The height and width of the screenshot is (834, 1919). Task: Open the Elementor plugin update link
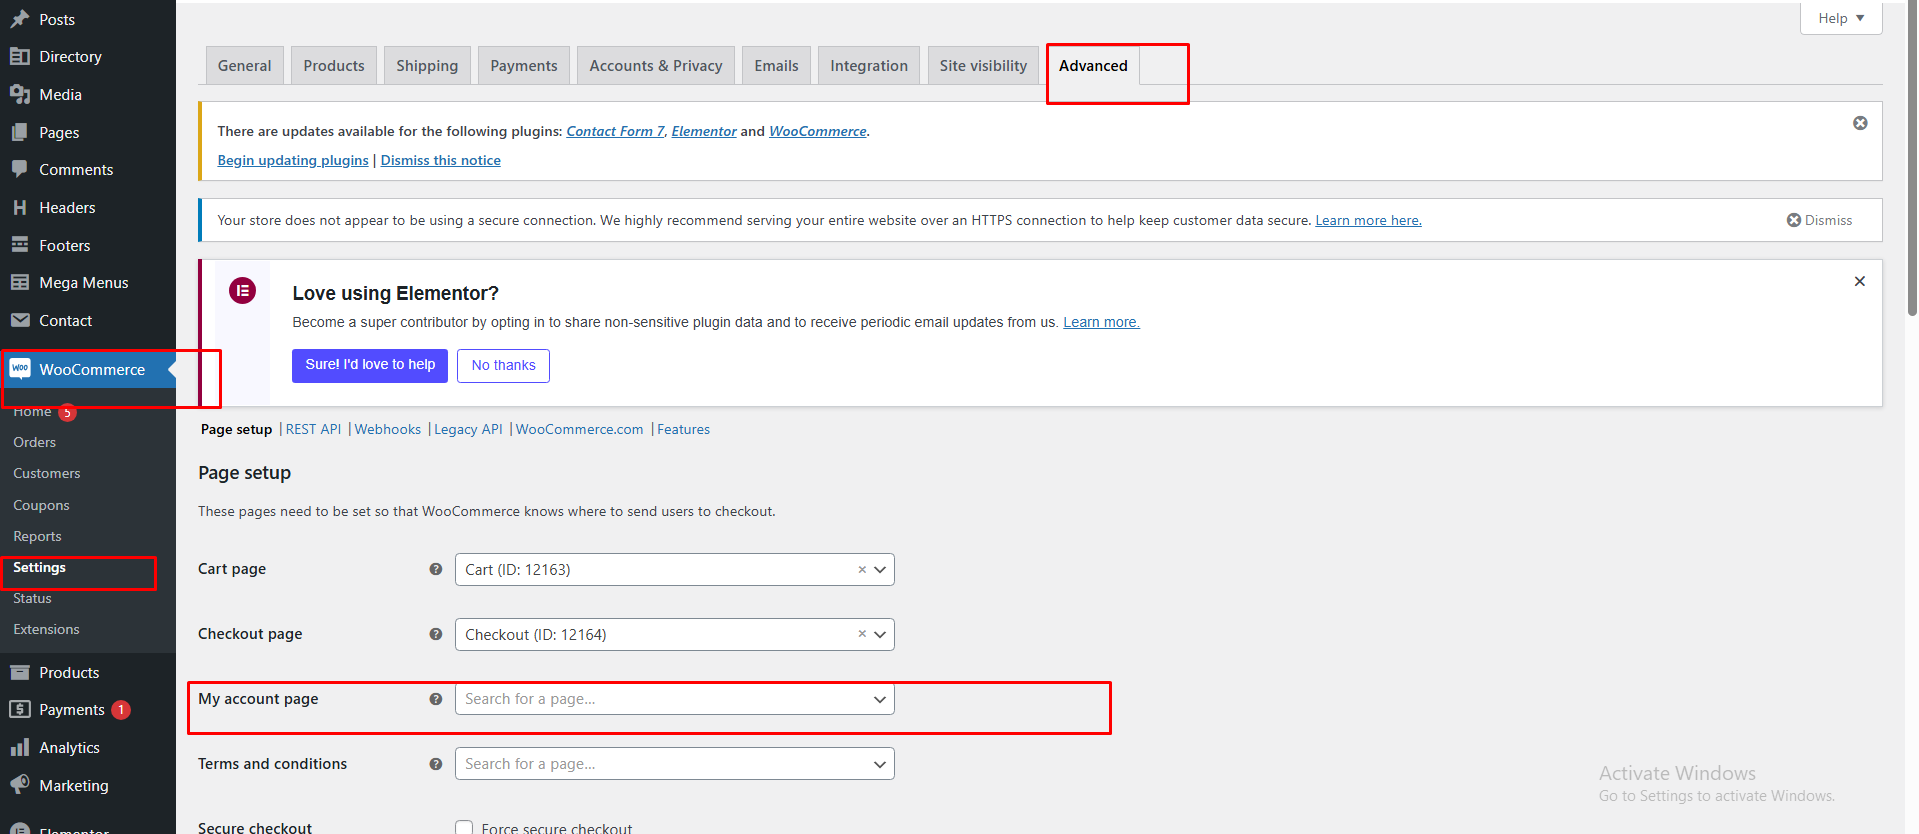704,131
